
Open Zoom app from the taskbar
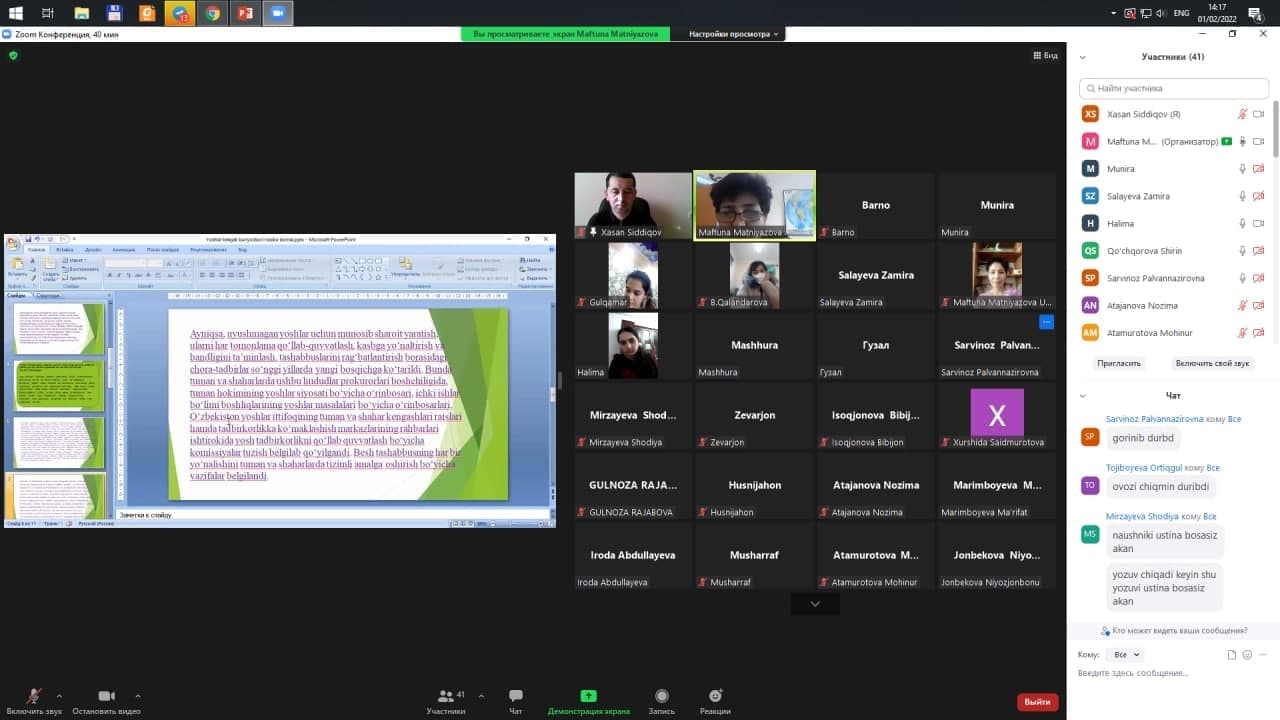tap(277, 13)
